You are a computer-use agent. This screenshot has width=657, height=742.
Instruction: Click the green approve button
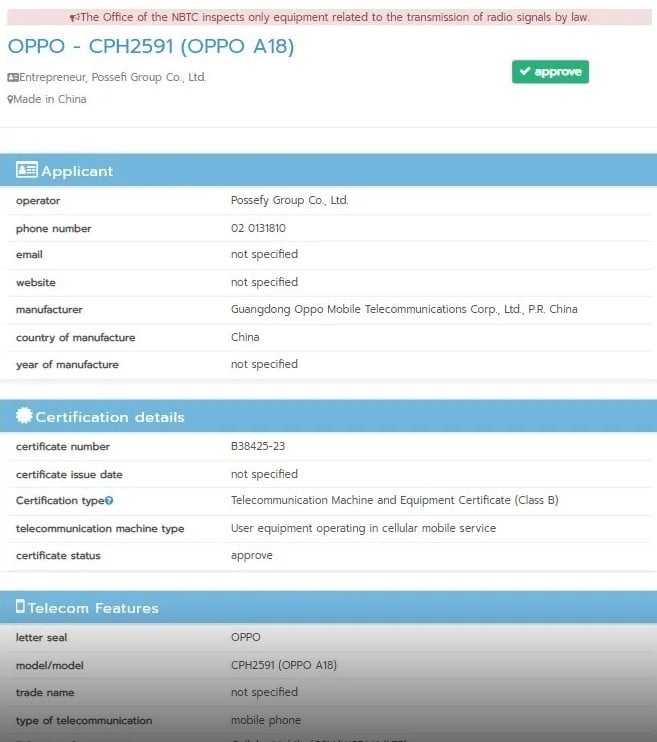tap(550, 71)
